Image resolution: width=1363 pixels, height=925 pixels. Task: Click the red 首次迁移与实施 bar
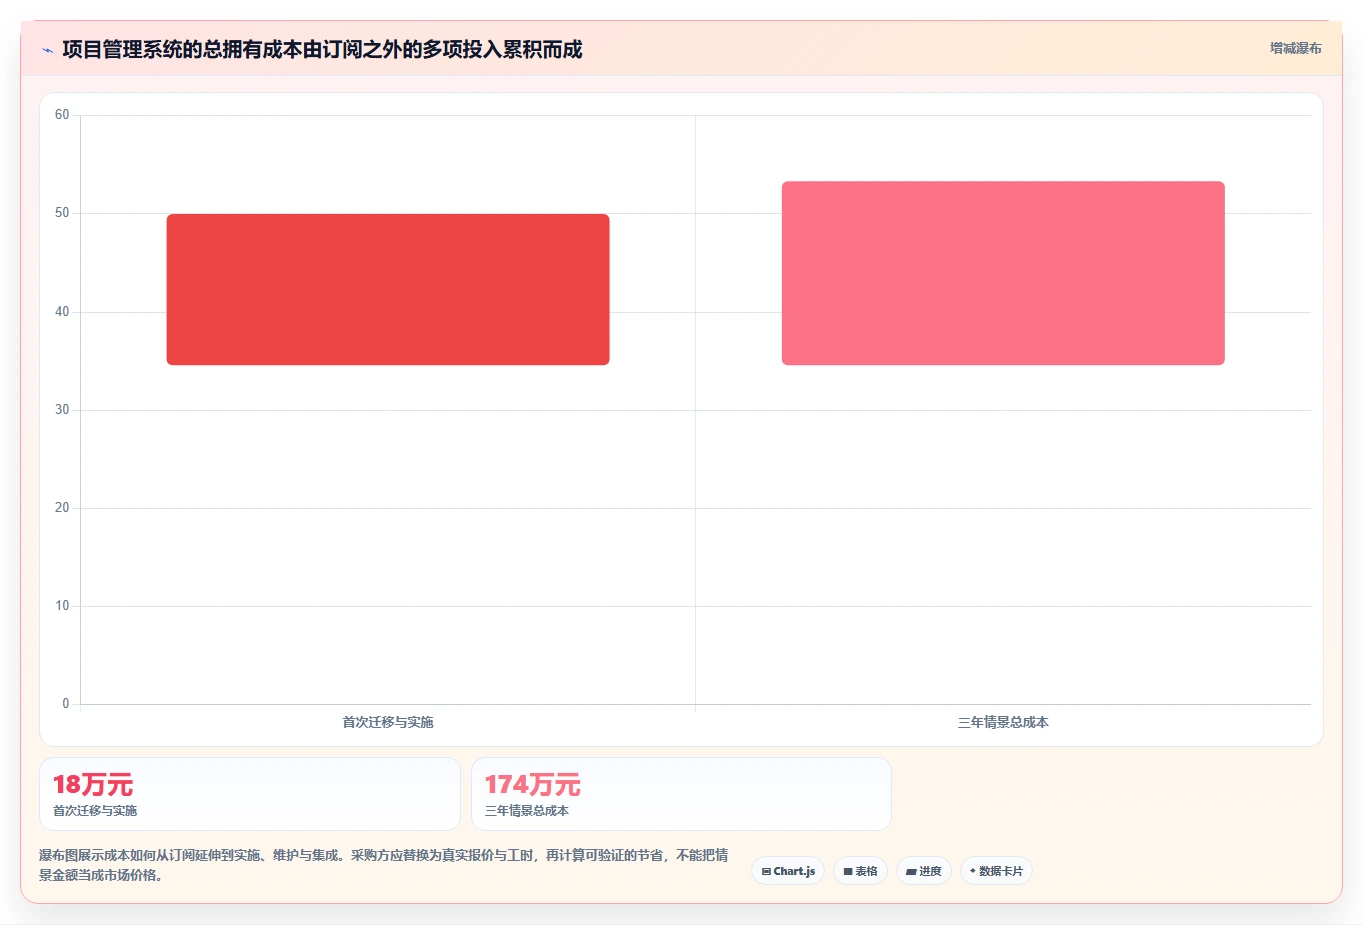(x=388, y=289)
